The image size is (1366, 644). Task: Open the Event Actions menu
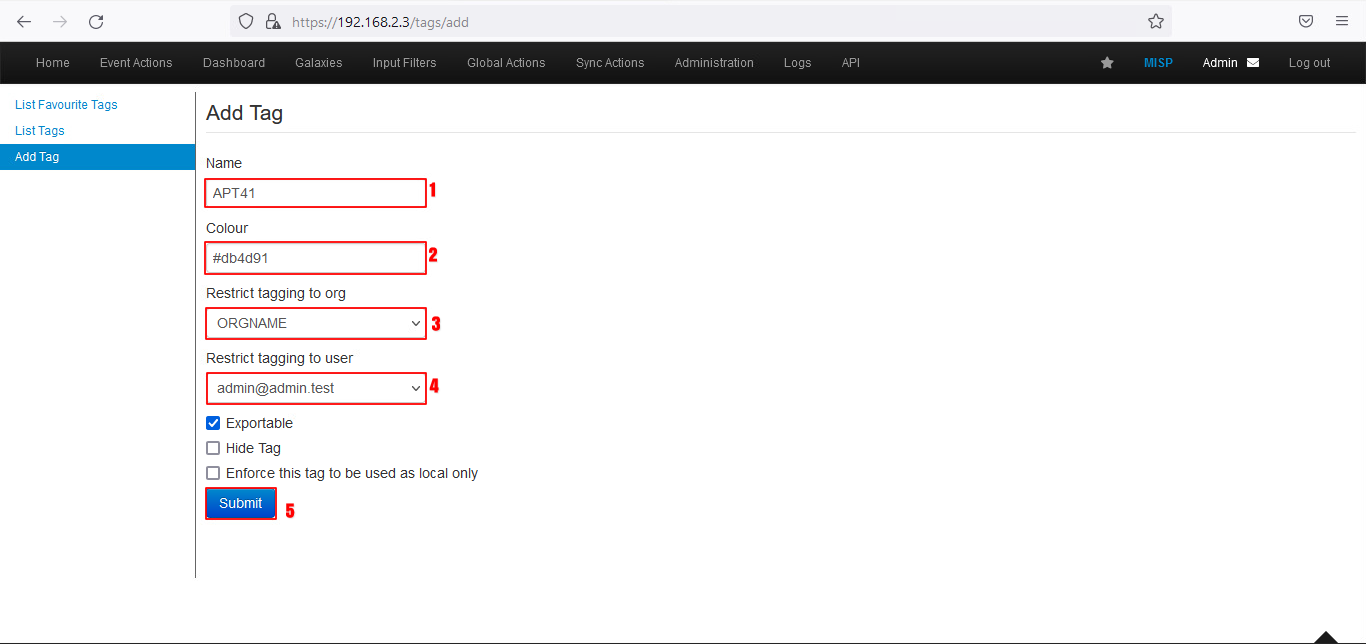pyautogui.click(x=136, y=63)
